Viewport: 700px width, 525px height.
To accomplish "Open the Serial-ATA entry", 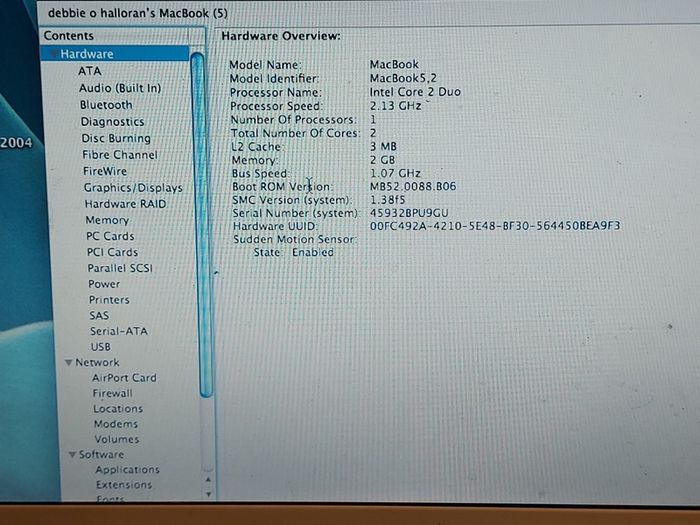I will click(x=118, y=331).
